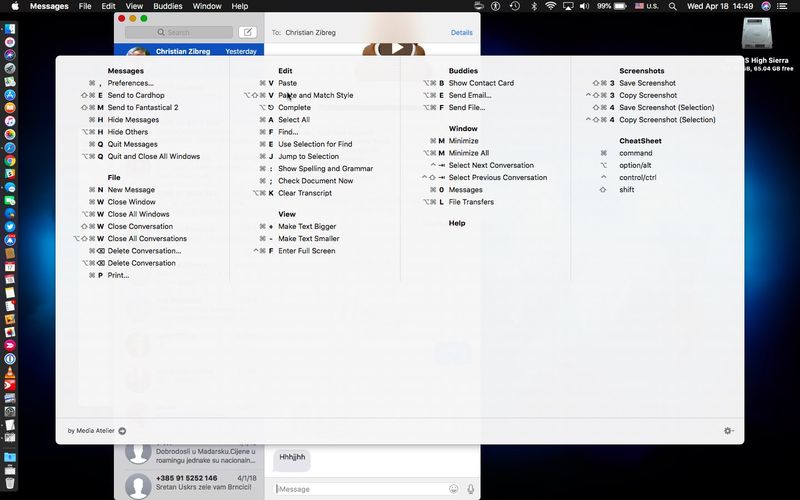Click Send Email... shortcut entry
Screen dimensions: 800x500
pos(470,95)
